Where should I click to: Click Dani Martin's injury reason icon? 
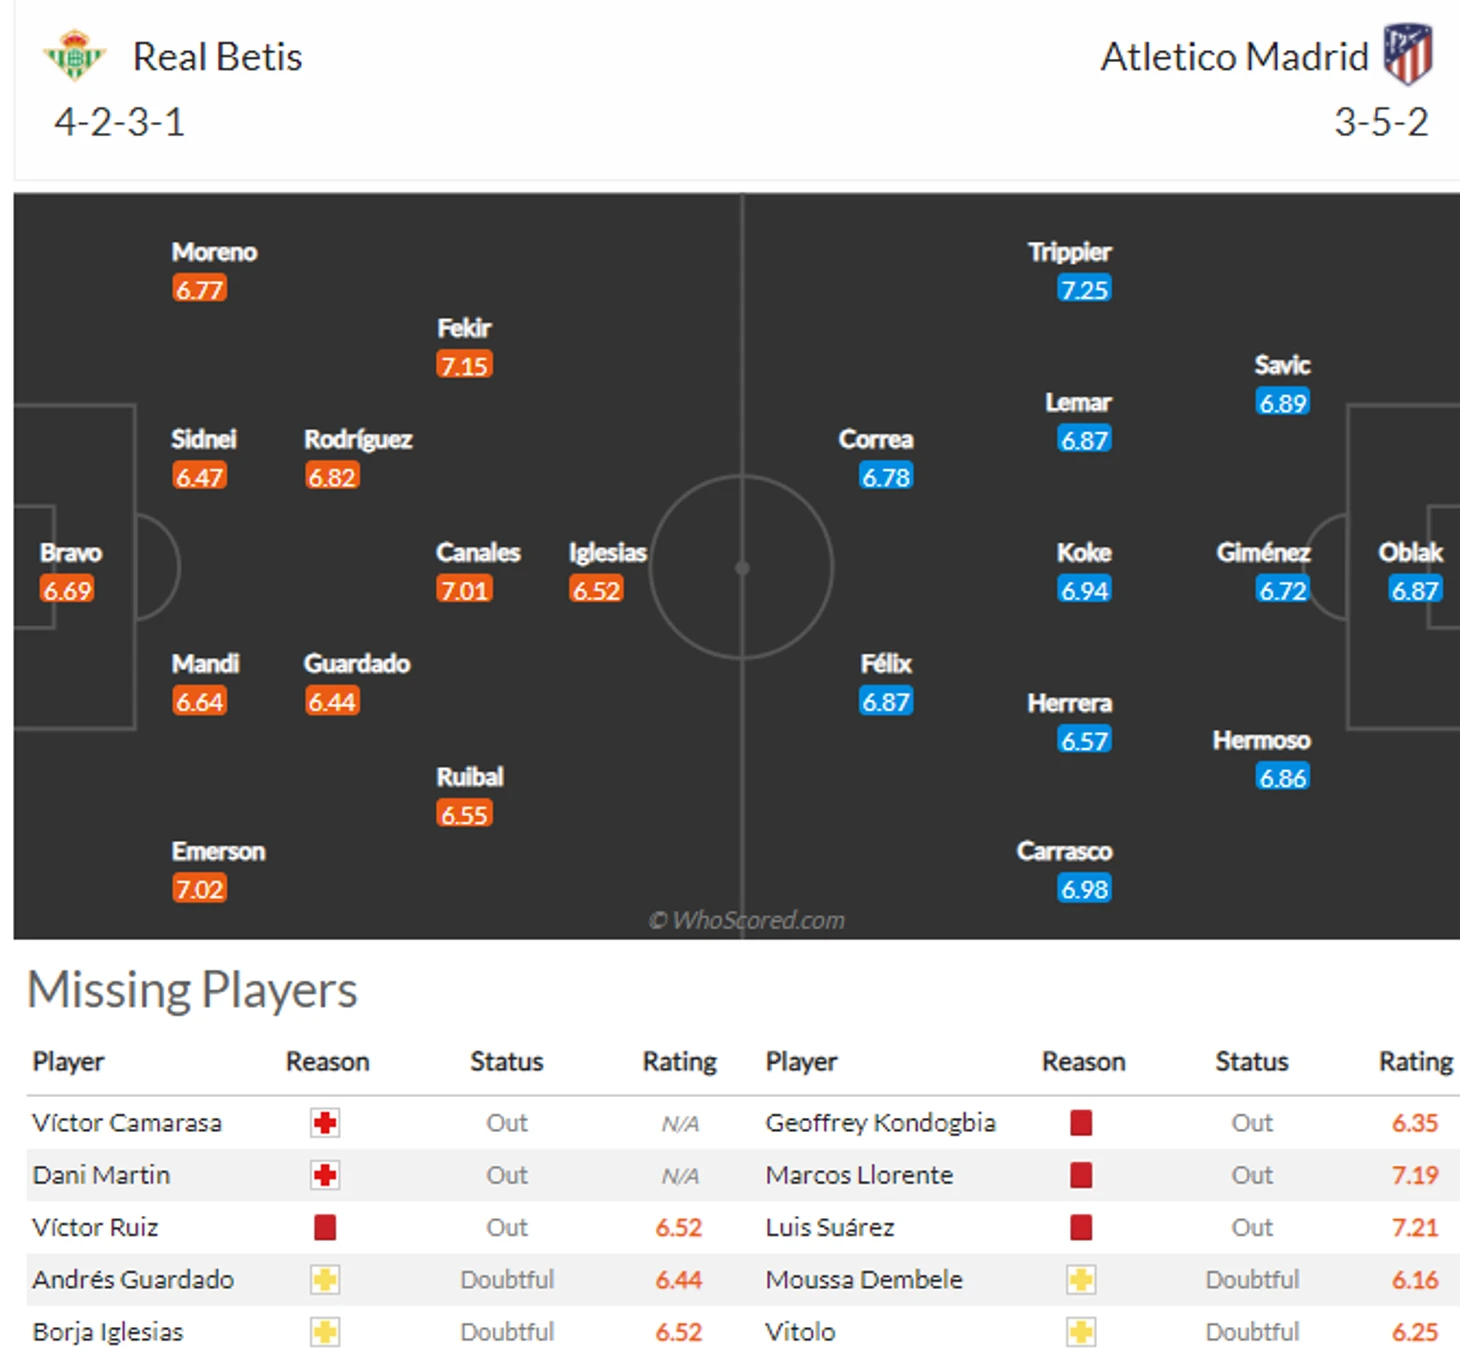[x=325, y=1175]
